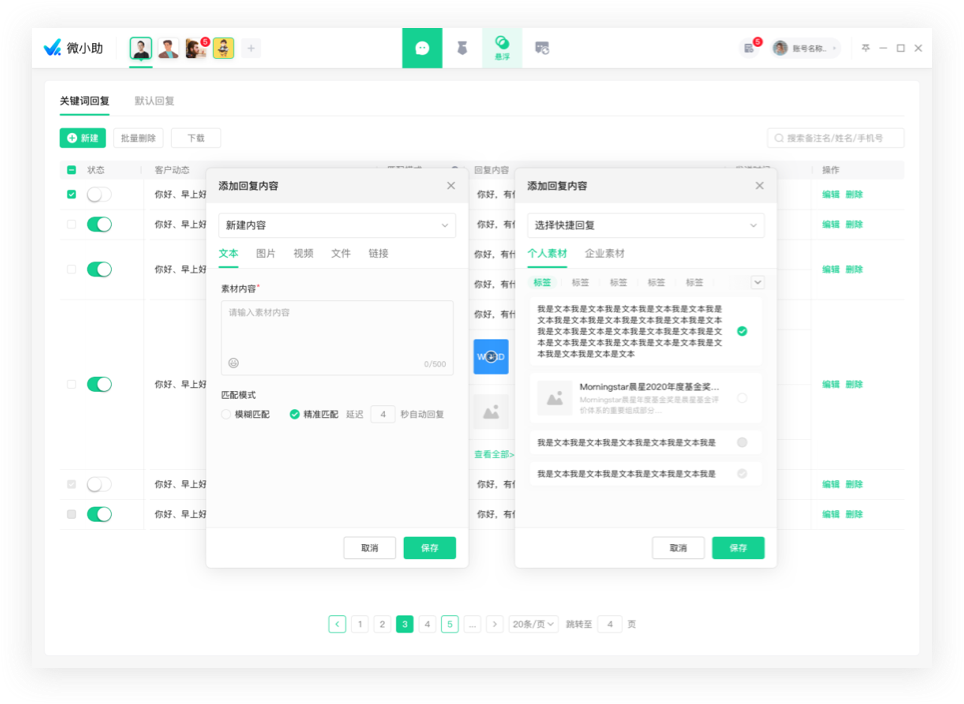Toggle the status switch in the first row
This screenshot has width=964, height=704.
[x=99, y=195]
